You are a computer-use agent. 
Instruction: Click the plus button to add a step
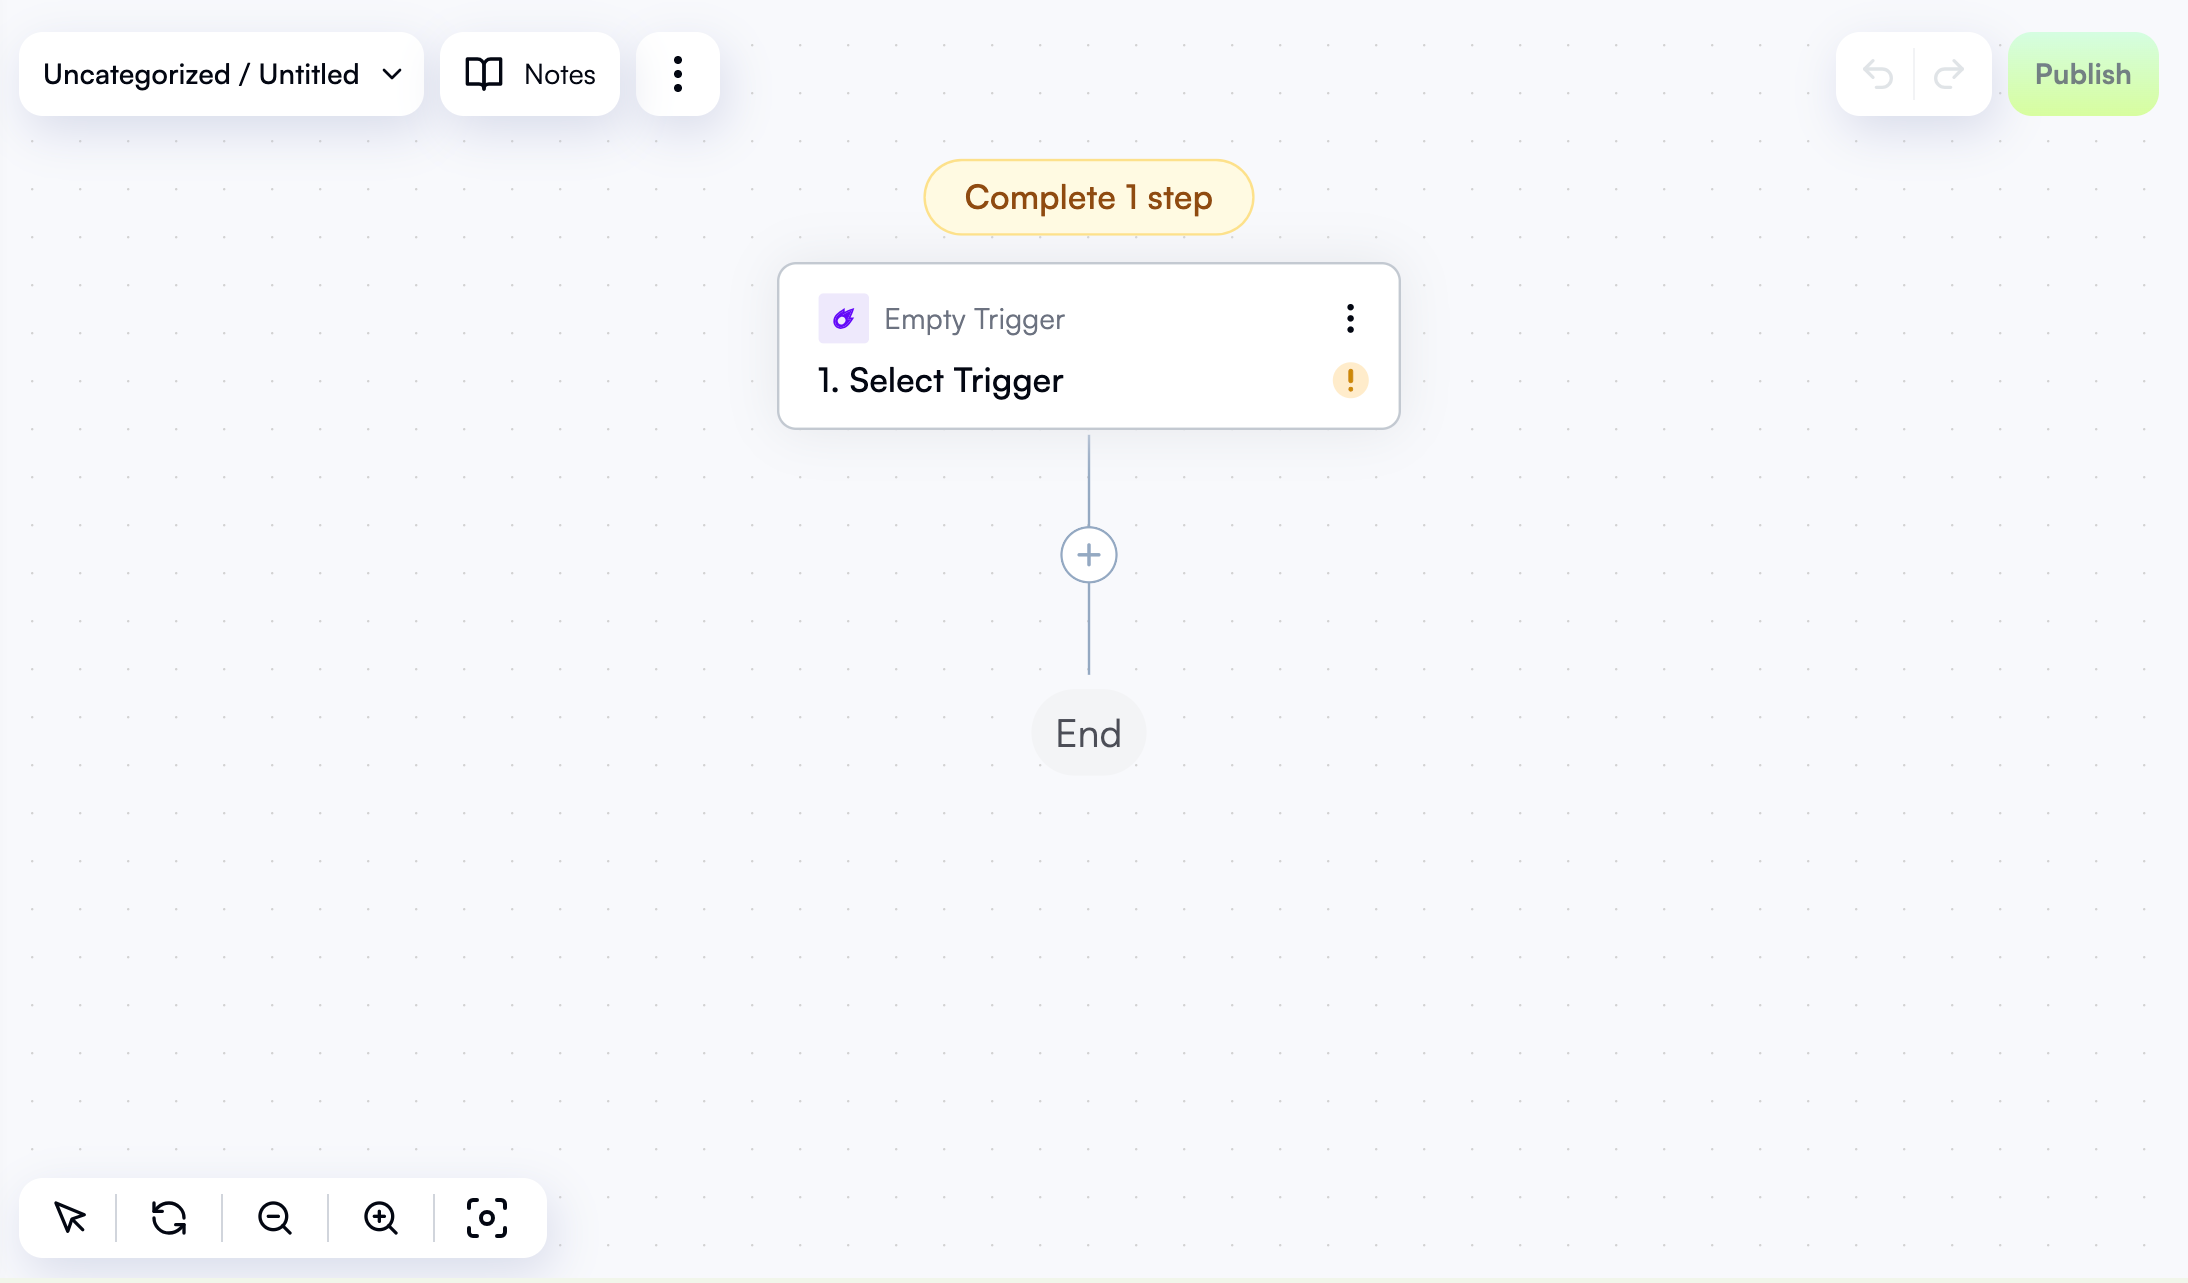[x=1087, y=554]
